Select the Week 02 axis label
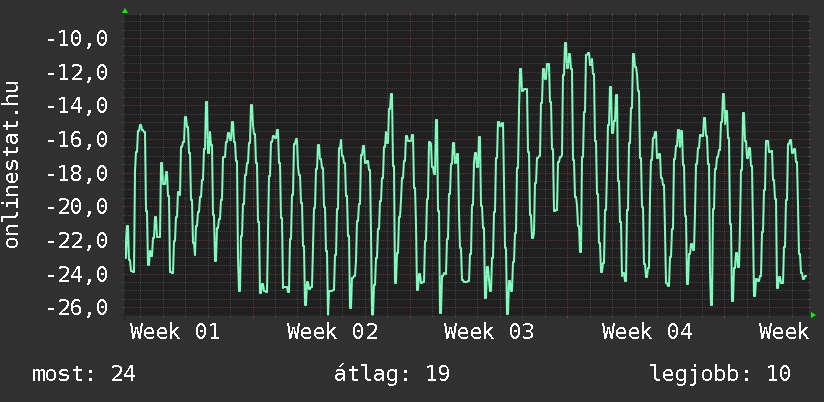 [x=332, y=331]
